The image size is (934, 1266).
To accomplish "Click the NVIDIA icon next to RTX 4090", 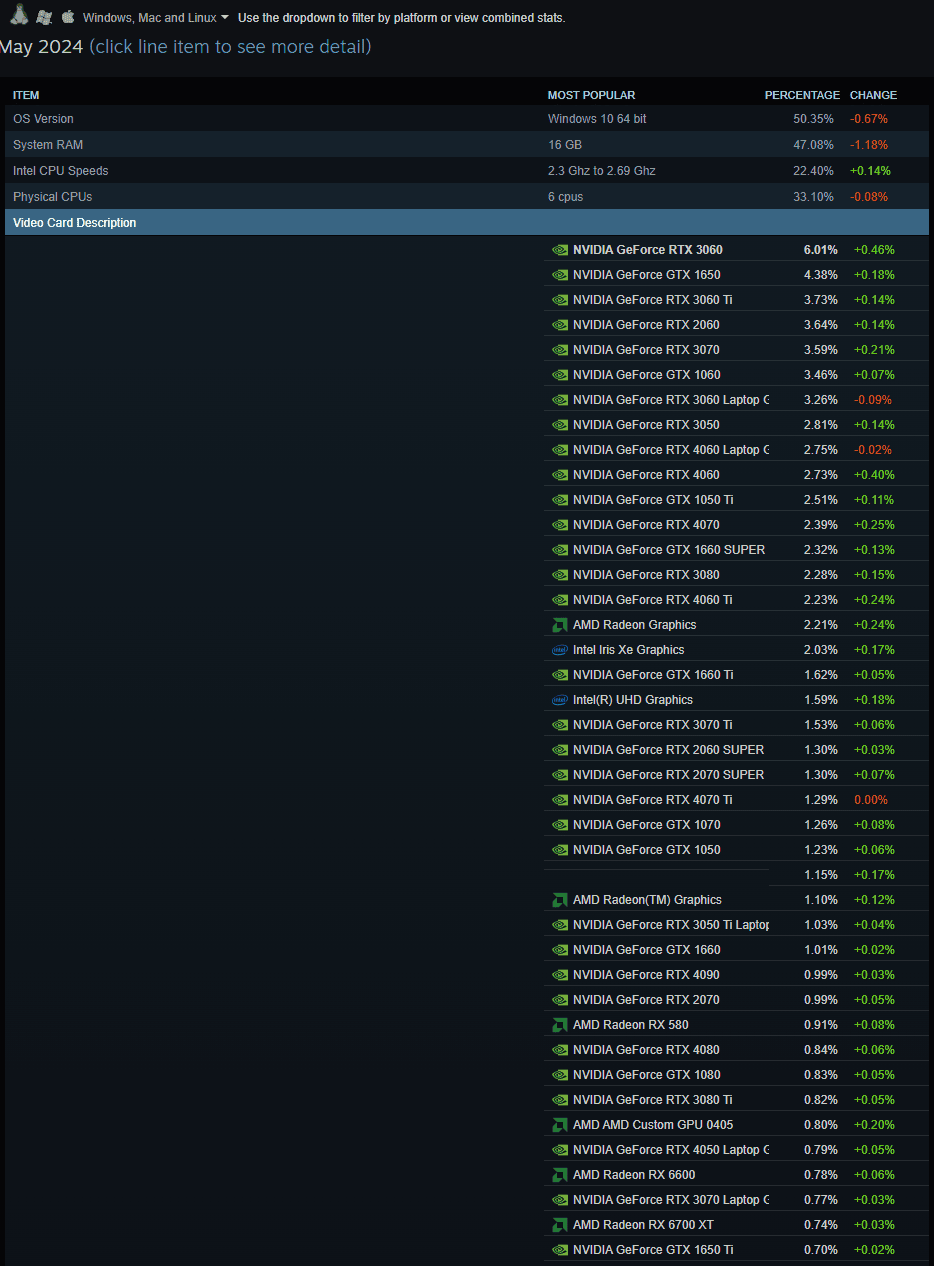I will coord(560,975).
